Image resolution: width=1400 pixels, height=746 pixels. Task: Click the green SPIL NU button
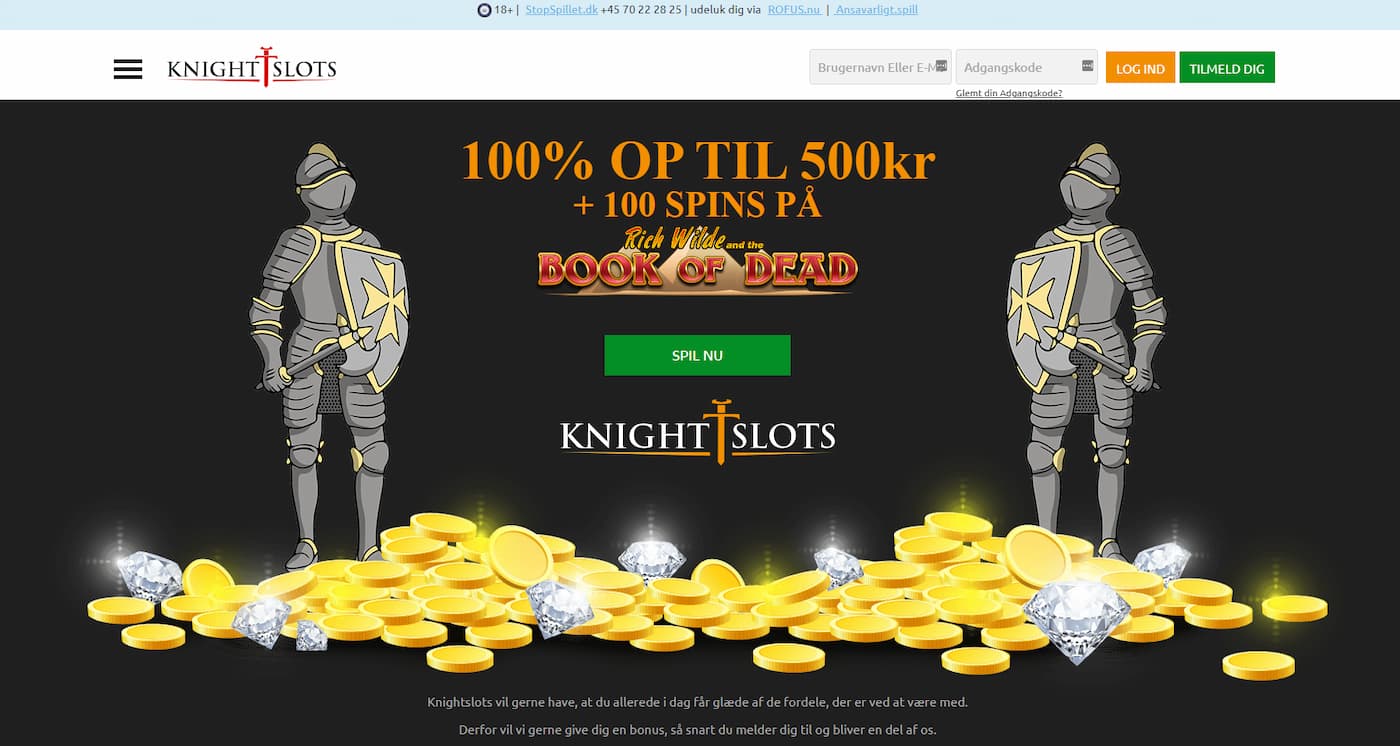point(697,355)
